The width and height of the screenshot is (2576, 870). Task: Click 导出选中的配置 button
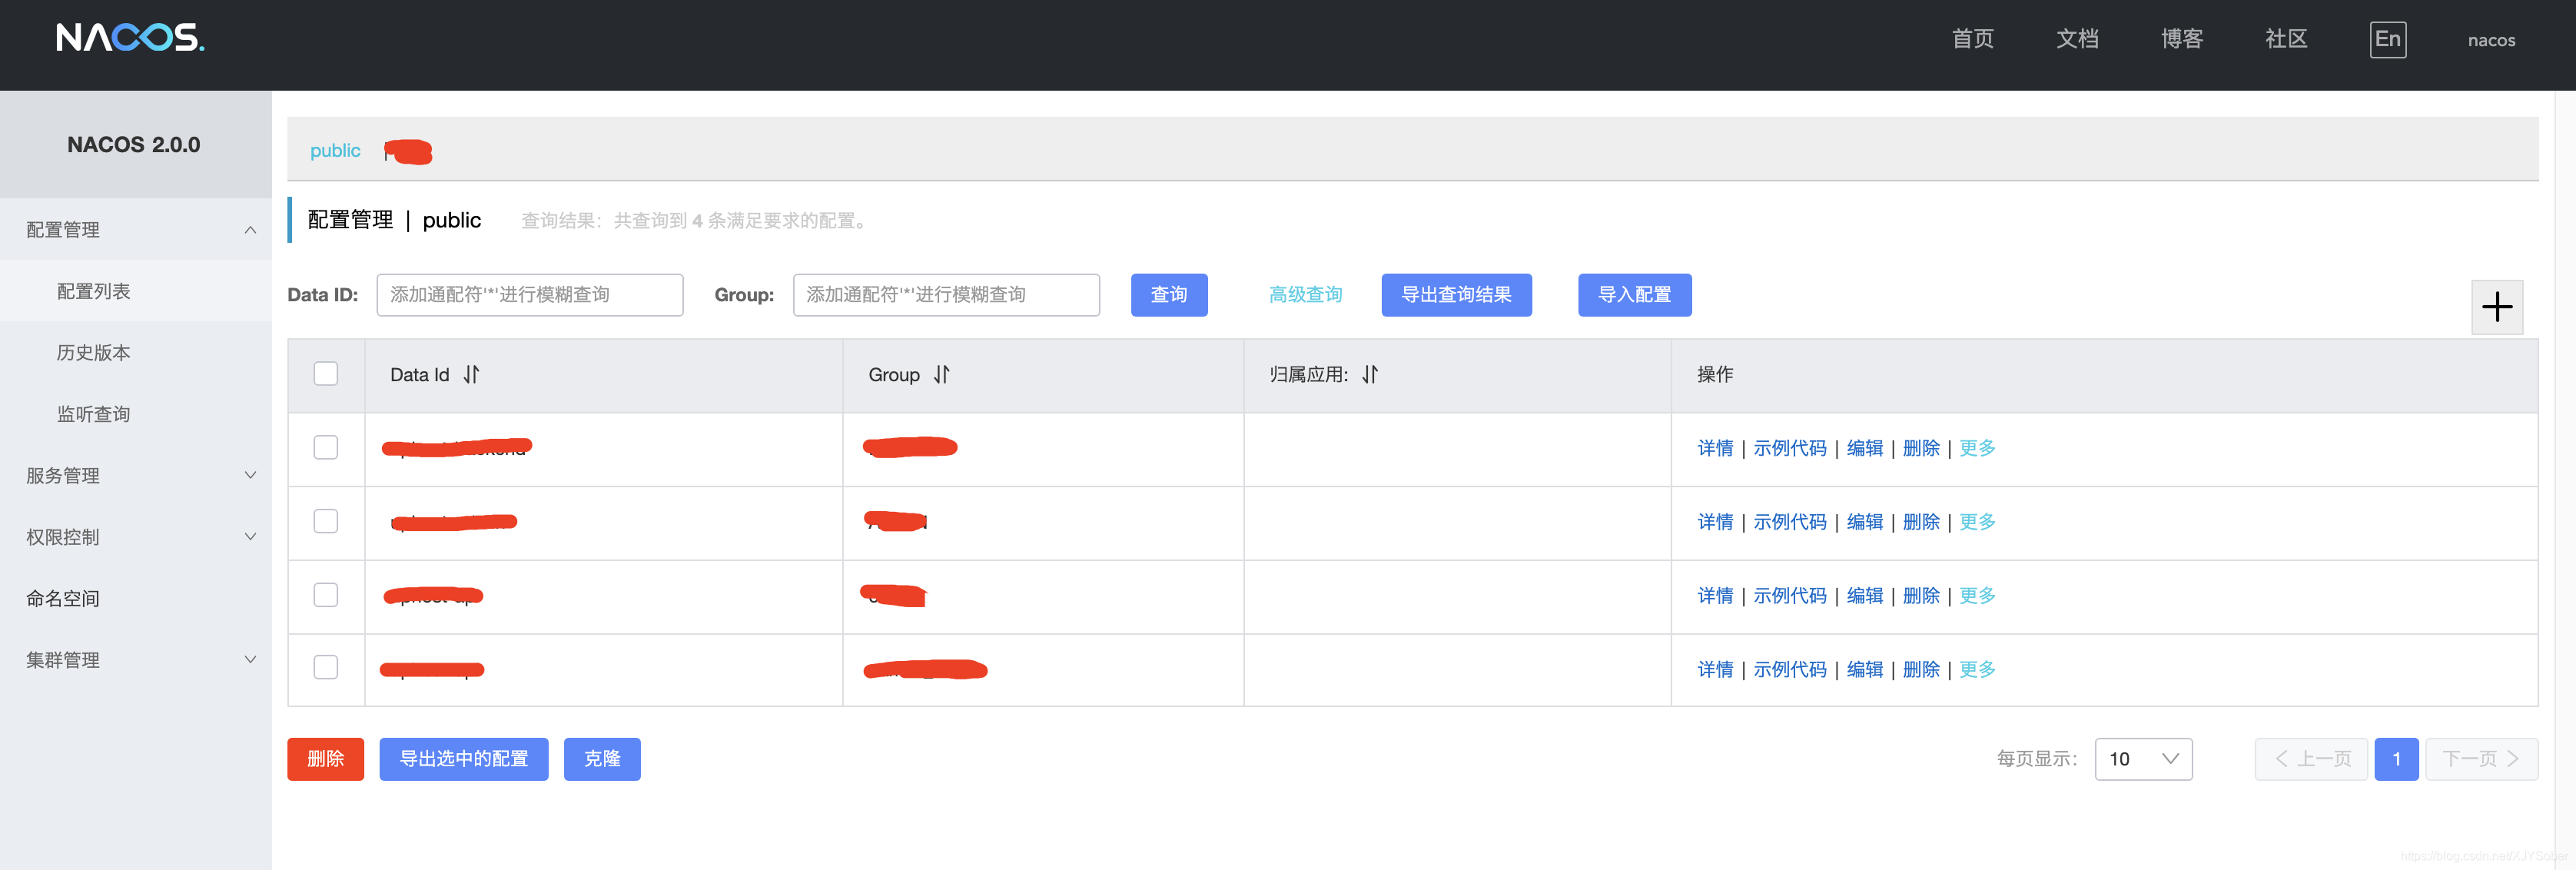pos(464,759)
